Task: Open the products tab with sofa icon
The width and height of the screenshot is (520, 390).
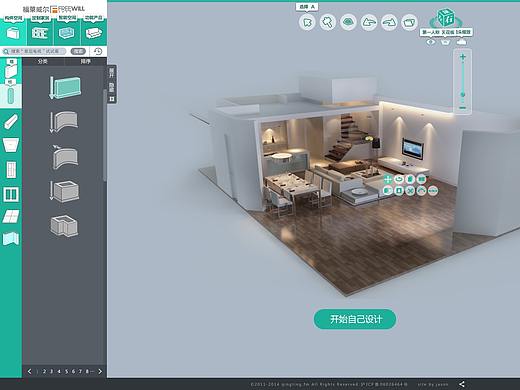Action: coord(94,32)
